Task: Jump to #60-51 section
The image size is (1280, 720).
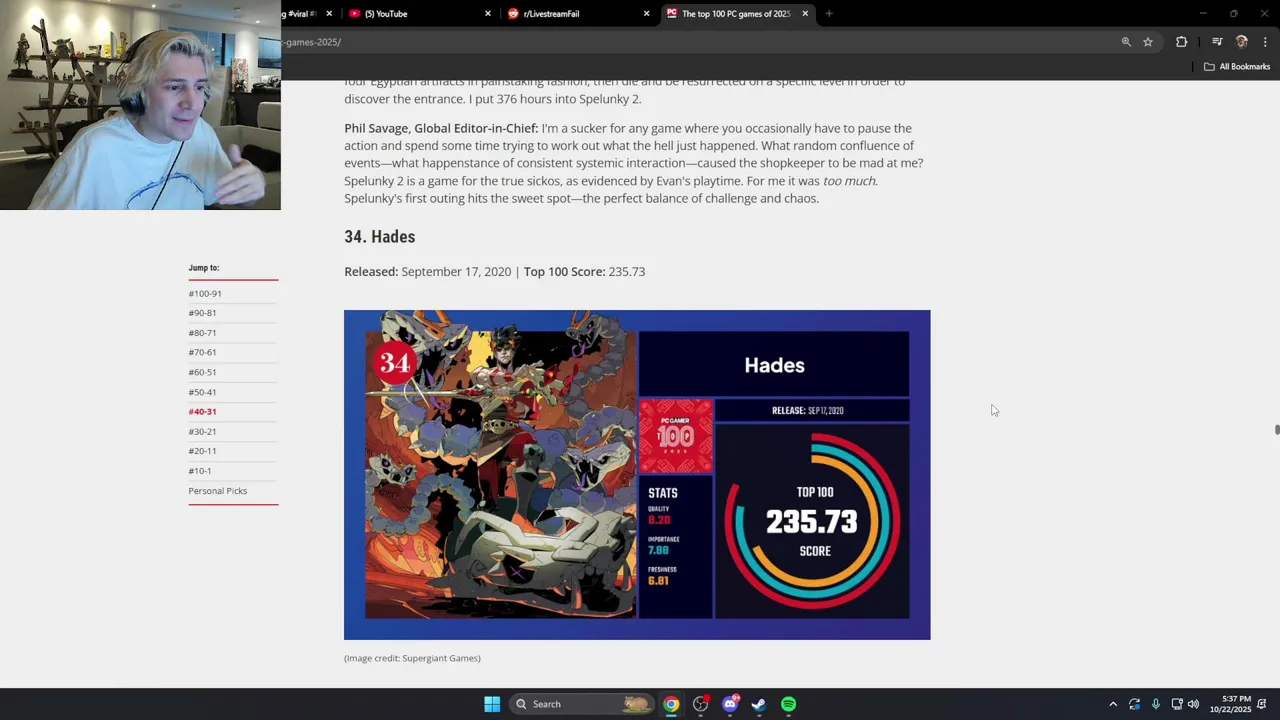Action: click(x=202, y=372)
